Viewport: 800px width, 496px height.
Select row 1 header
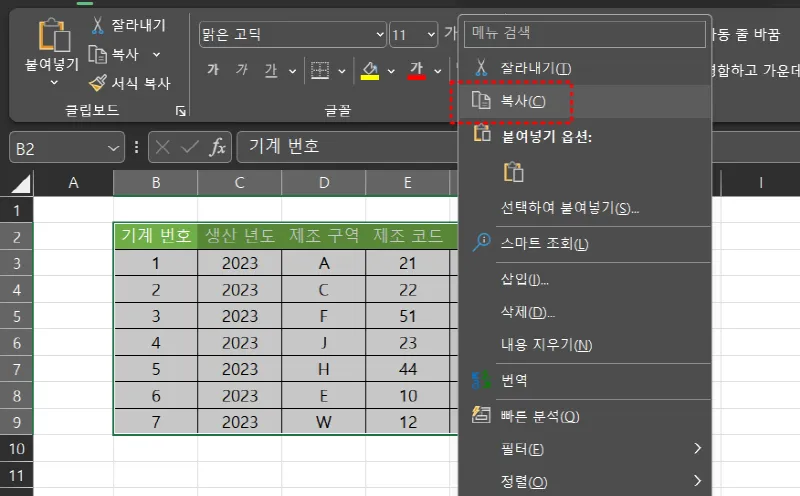point(16,210)
